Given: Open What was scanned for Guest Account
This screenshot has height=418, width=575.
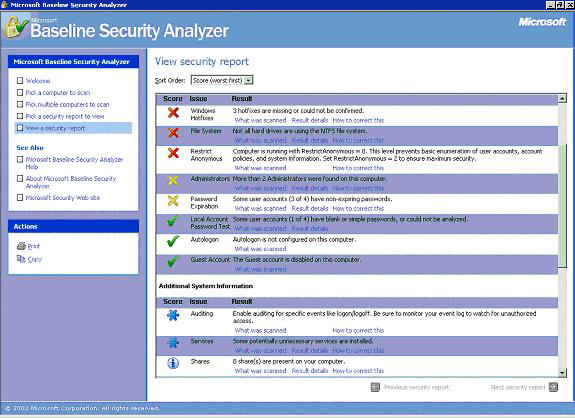Looking at the screenshot, I should point(260,269).
